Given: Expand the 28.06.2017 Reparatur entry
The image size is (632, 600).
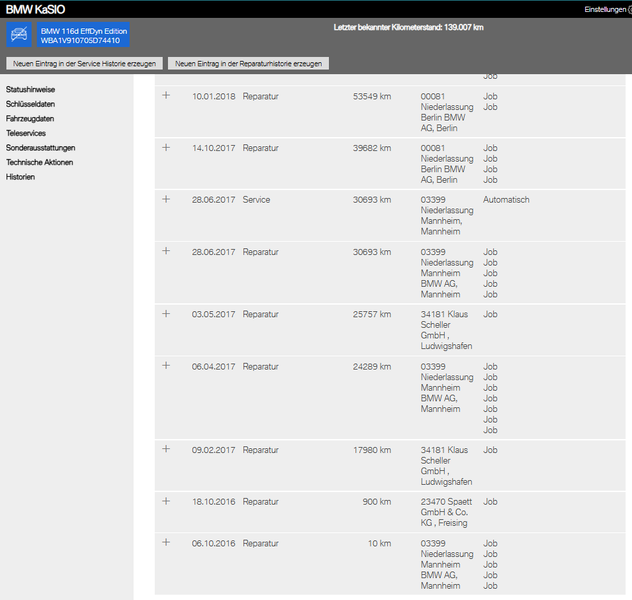Looking at the screenshot, I should click(166, 251).
